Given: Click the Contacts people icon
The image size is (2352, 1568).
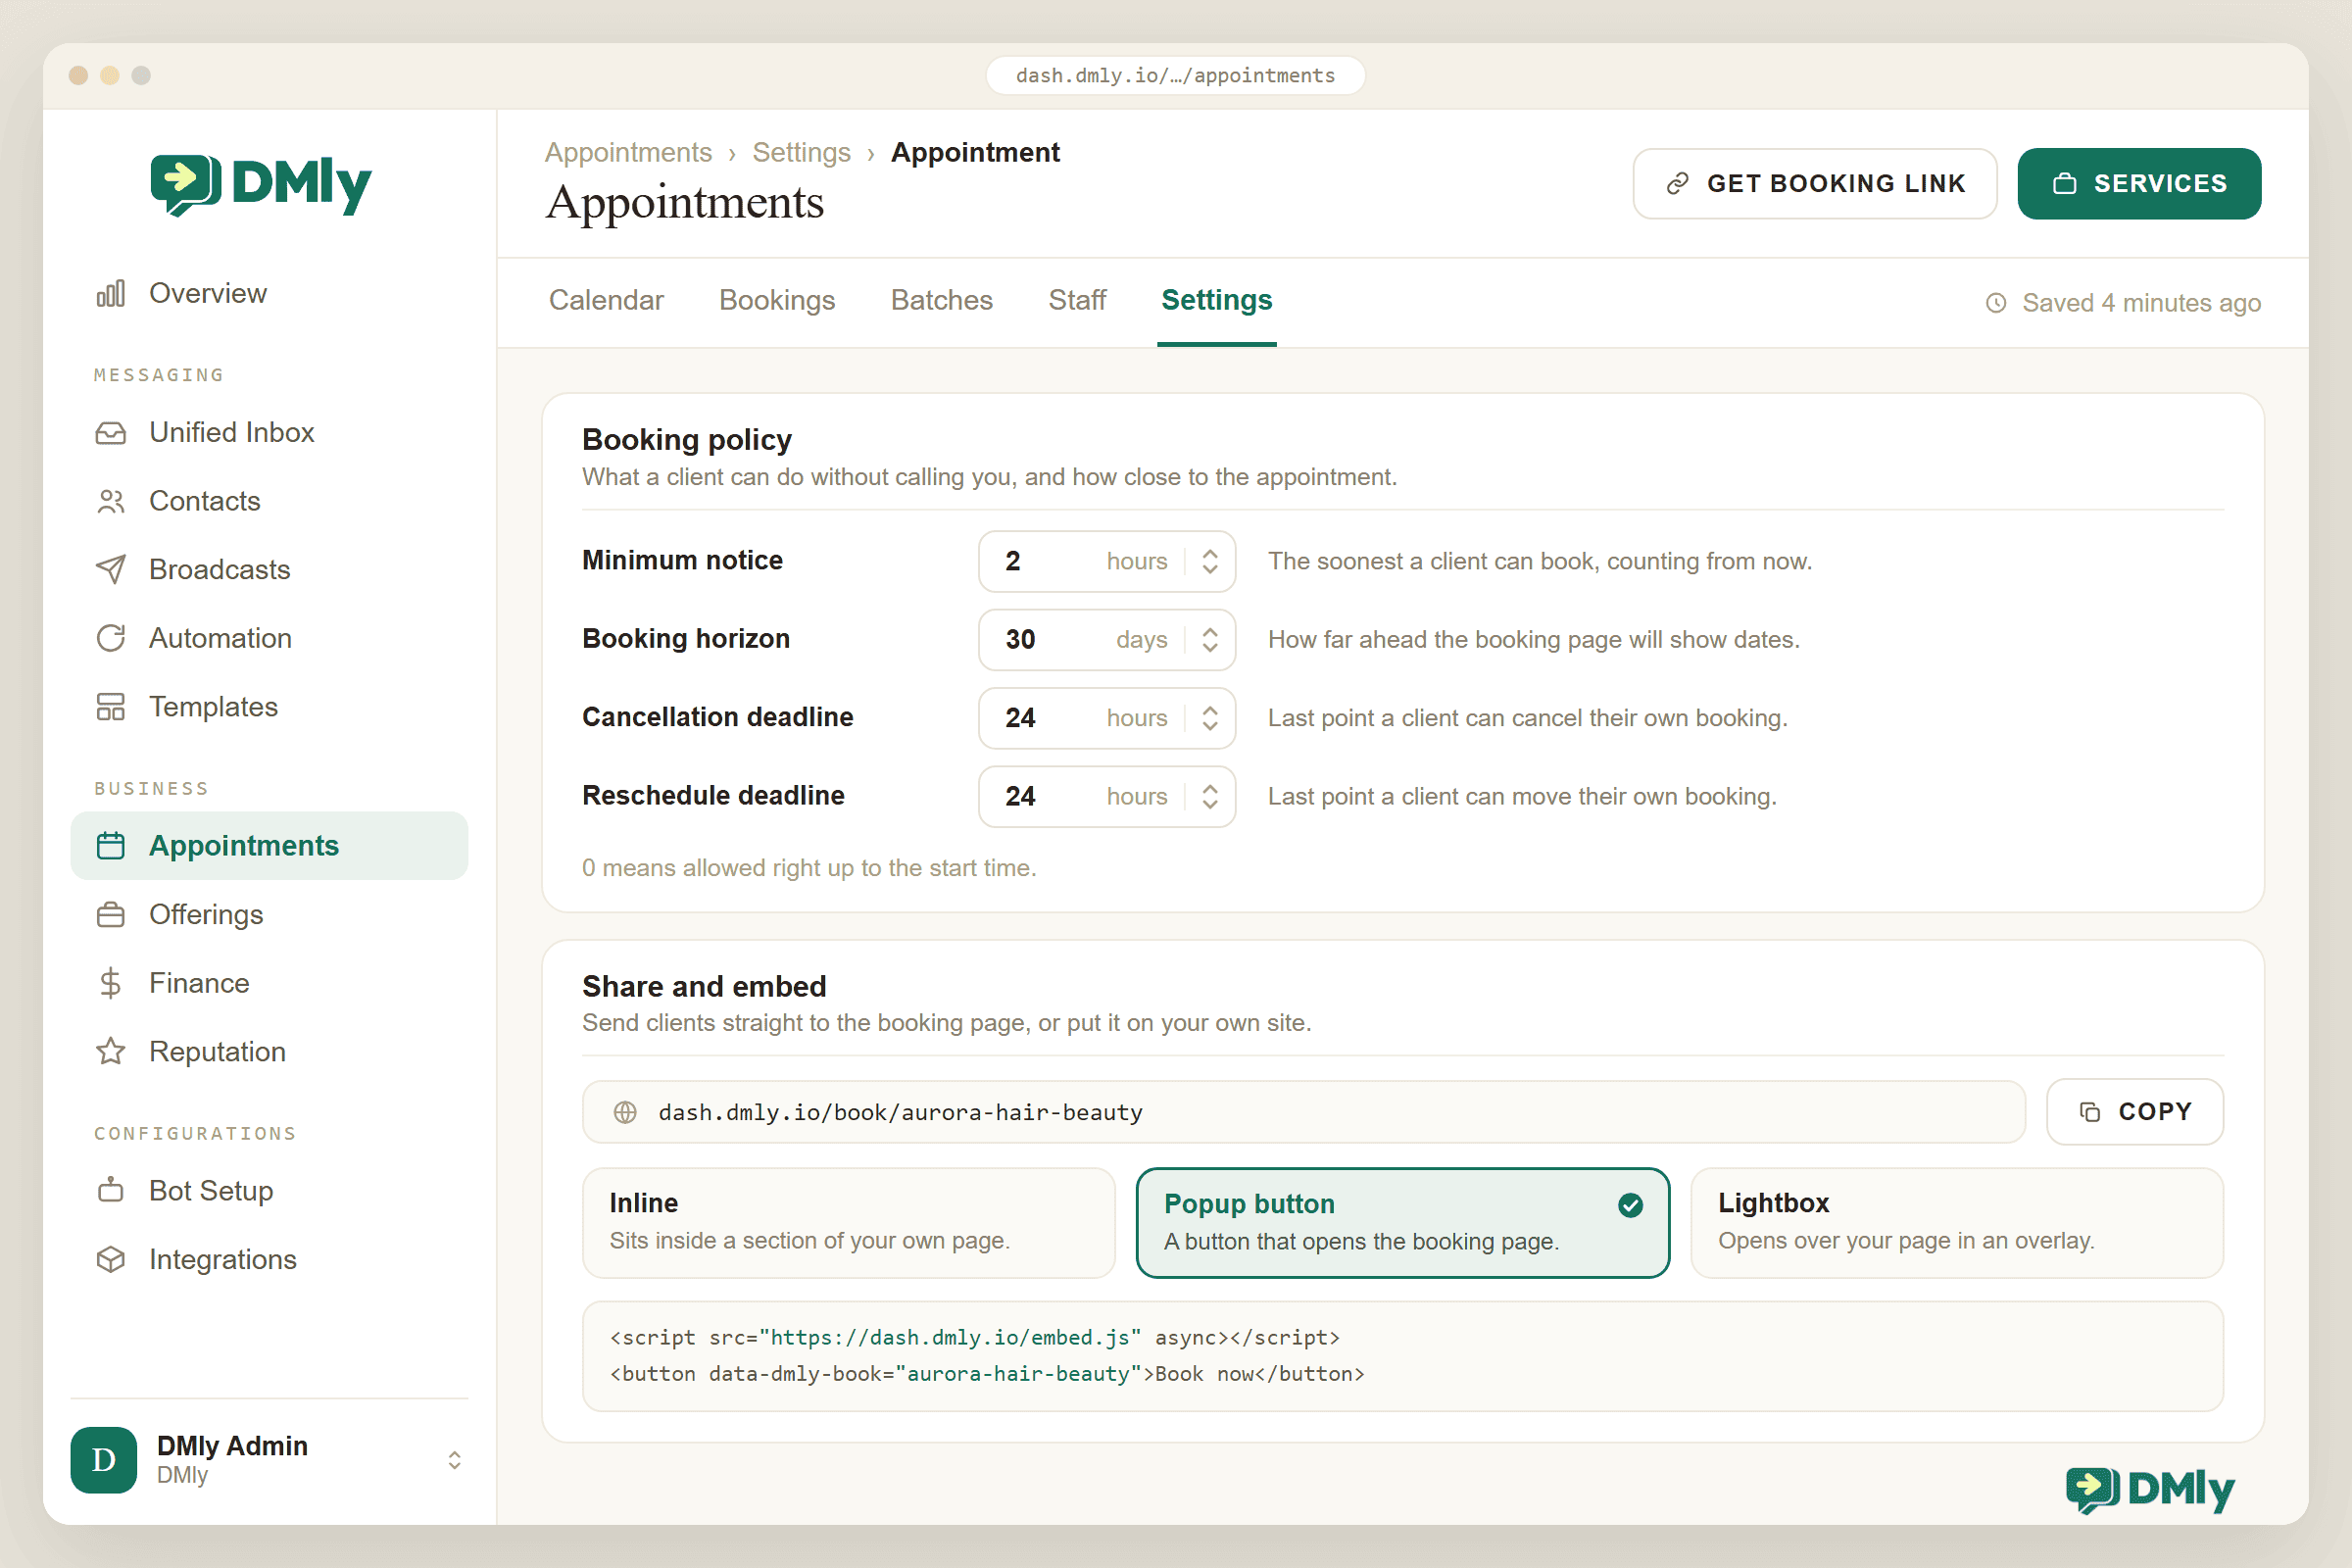Looking at the screenshot, I should coord(111,501).
